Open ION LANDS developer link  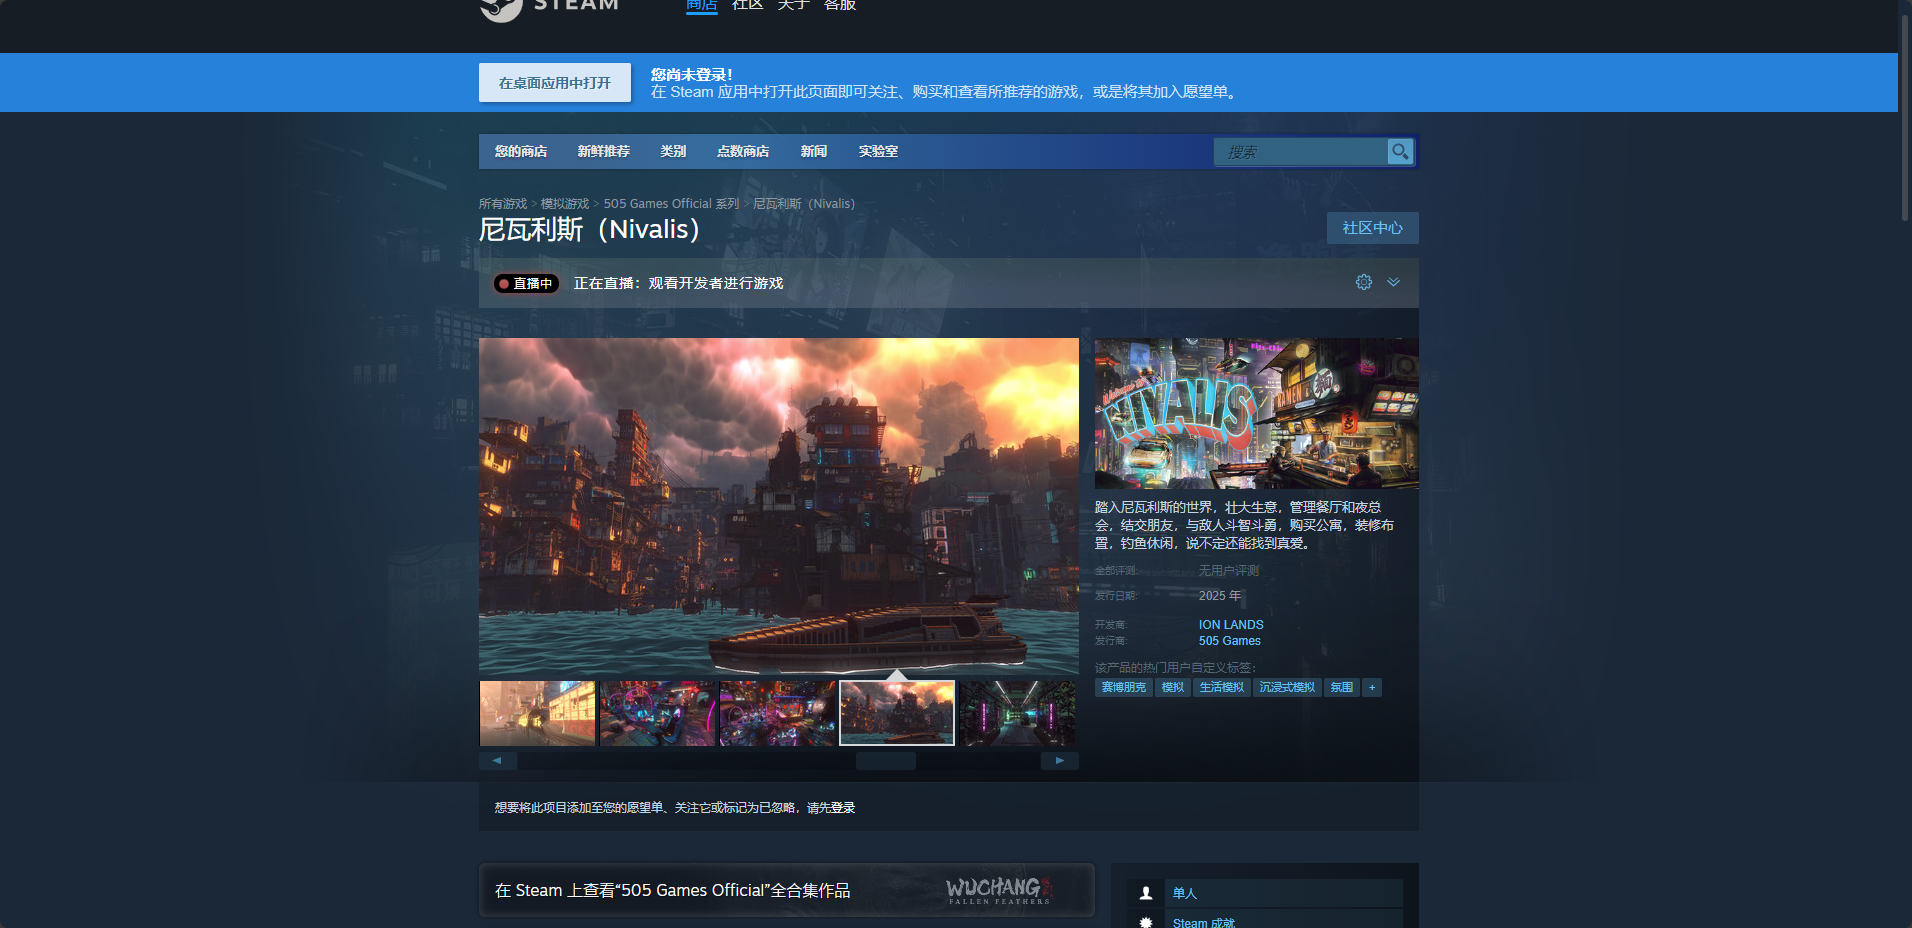click(x=1231, y=625)
